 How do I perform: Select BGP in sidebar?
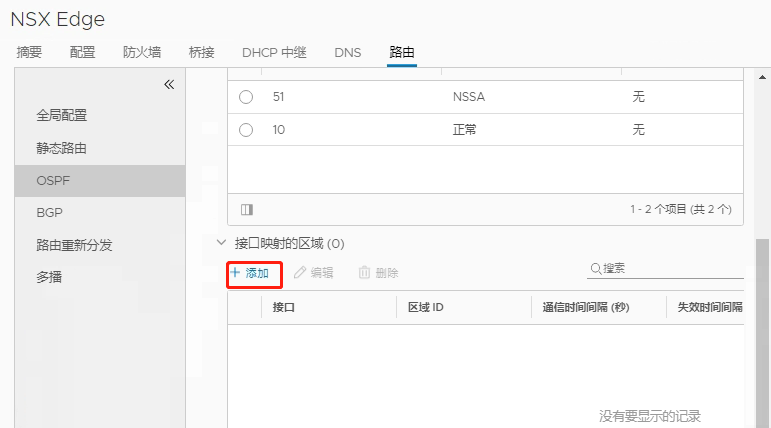pyautogui.click(x=50, y=213)
